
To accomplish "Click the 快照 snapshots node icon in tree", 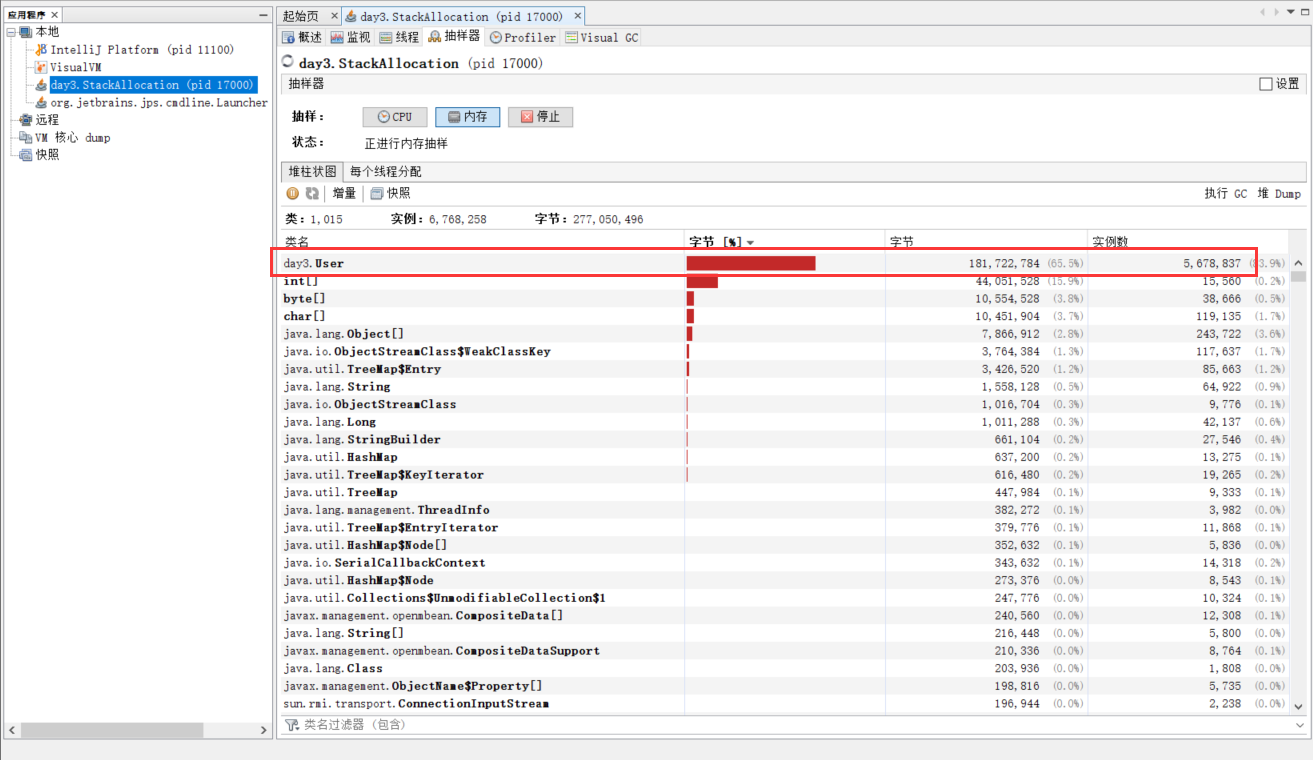I will [x=25, y=155].
